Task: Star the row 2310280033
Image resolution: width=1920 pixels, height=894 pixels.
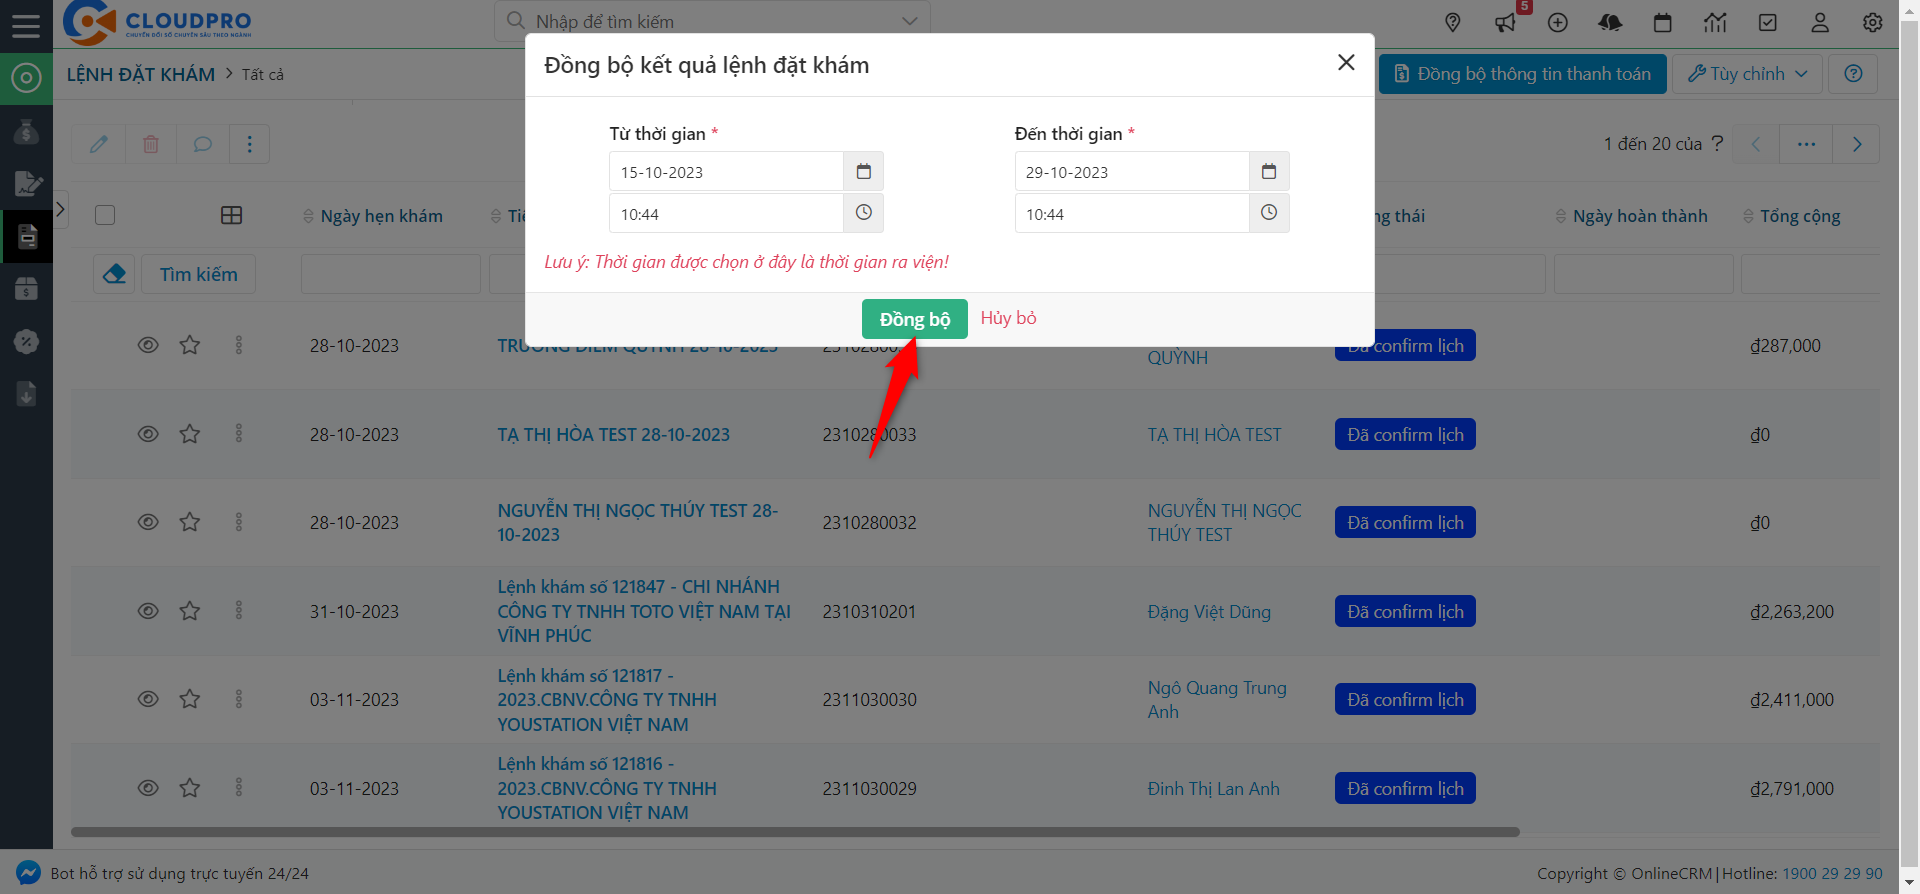Action: pyautogui.click(x=190, y=434)
